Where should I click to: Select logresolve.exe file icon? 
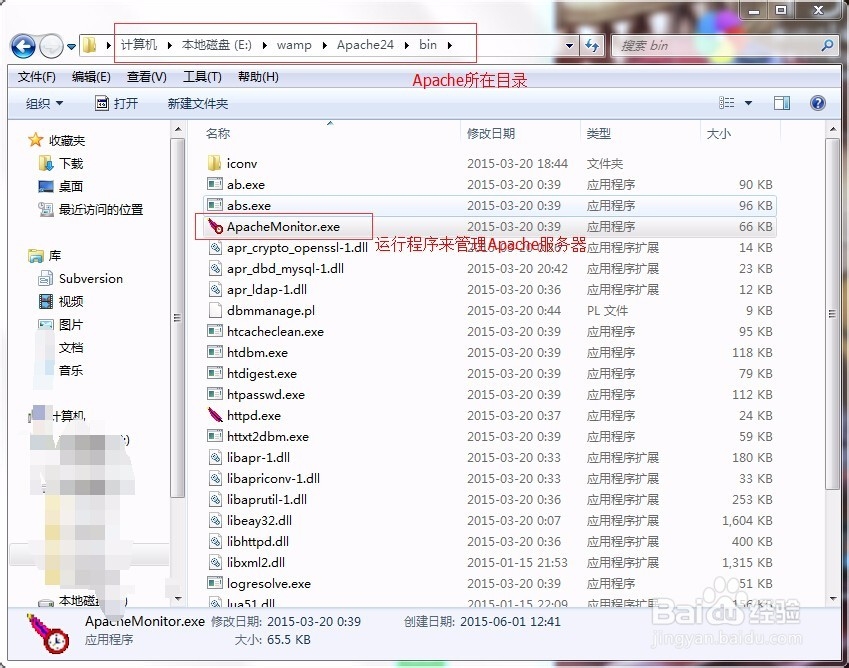[215, 583]
